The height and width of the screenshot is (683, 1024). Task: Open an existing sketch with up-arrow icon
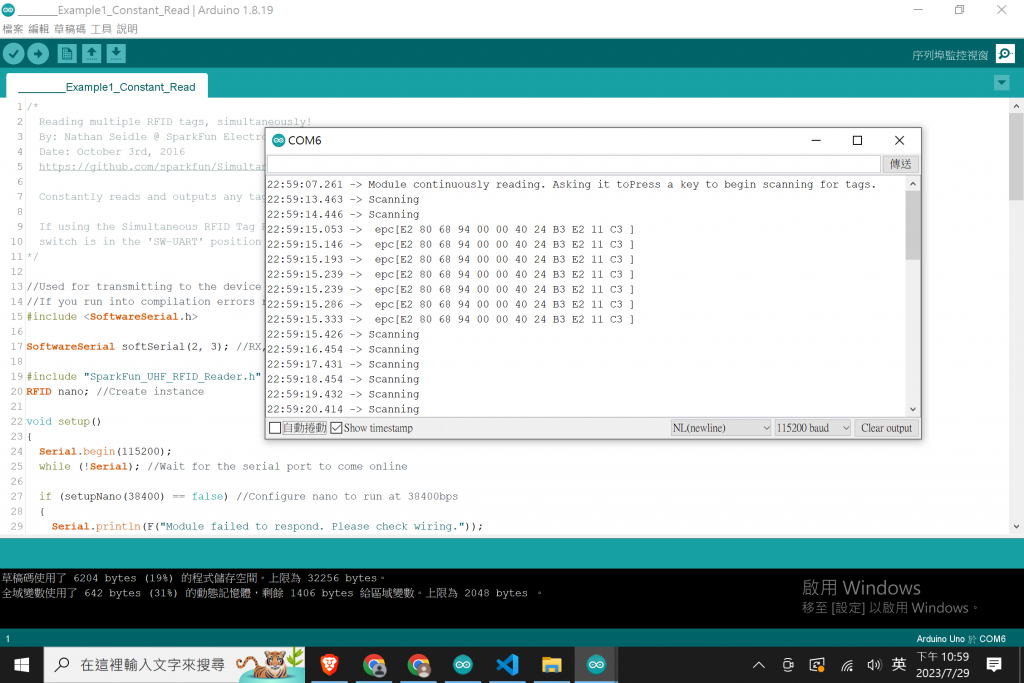click(91, 54)
